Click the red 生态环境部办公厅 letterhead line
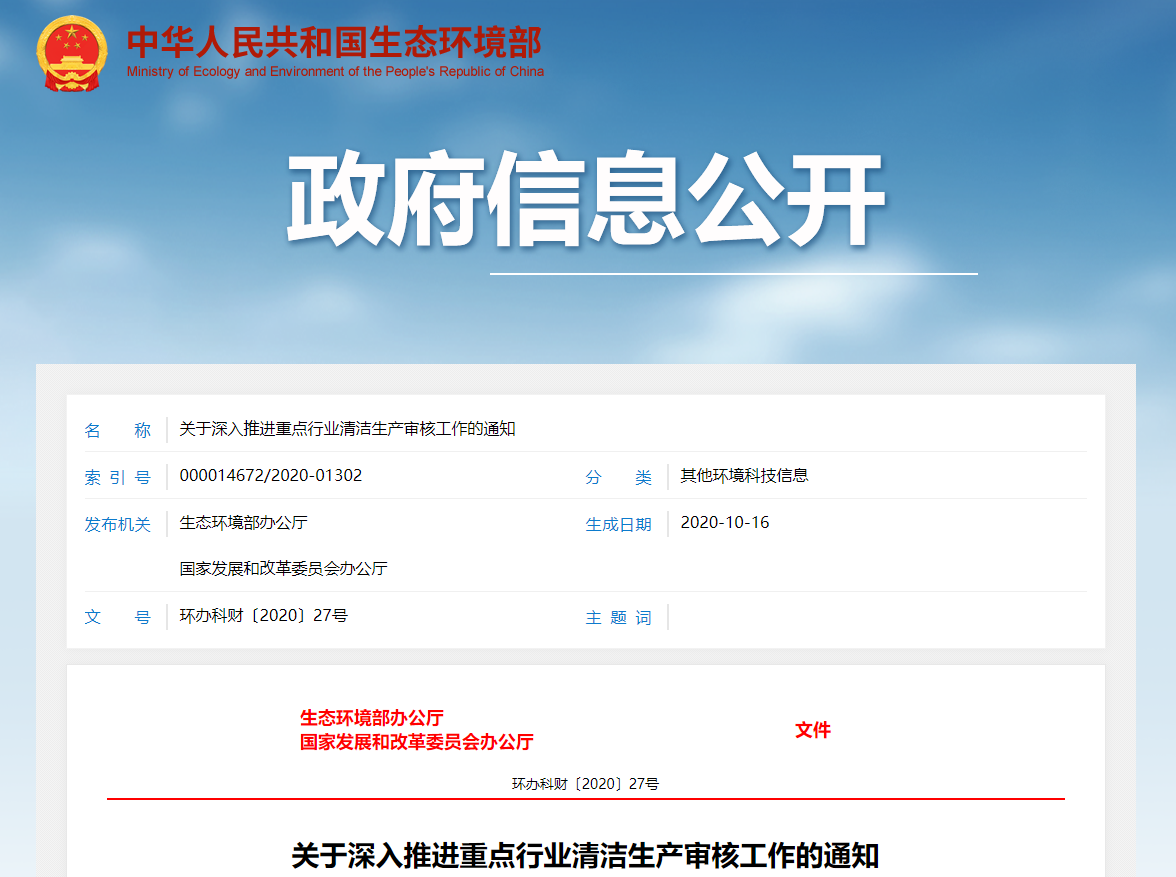 point(372,718)
